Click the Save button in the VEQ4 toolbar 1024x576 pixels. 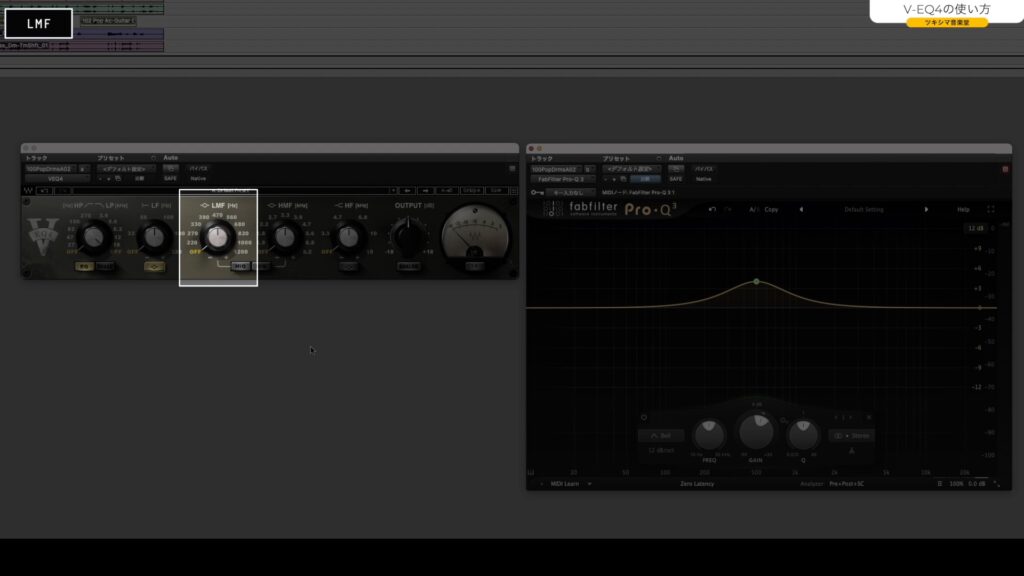tap(496, 191)
